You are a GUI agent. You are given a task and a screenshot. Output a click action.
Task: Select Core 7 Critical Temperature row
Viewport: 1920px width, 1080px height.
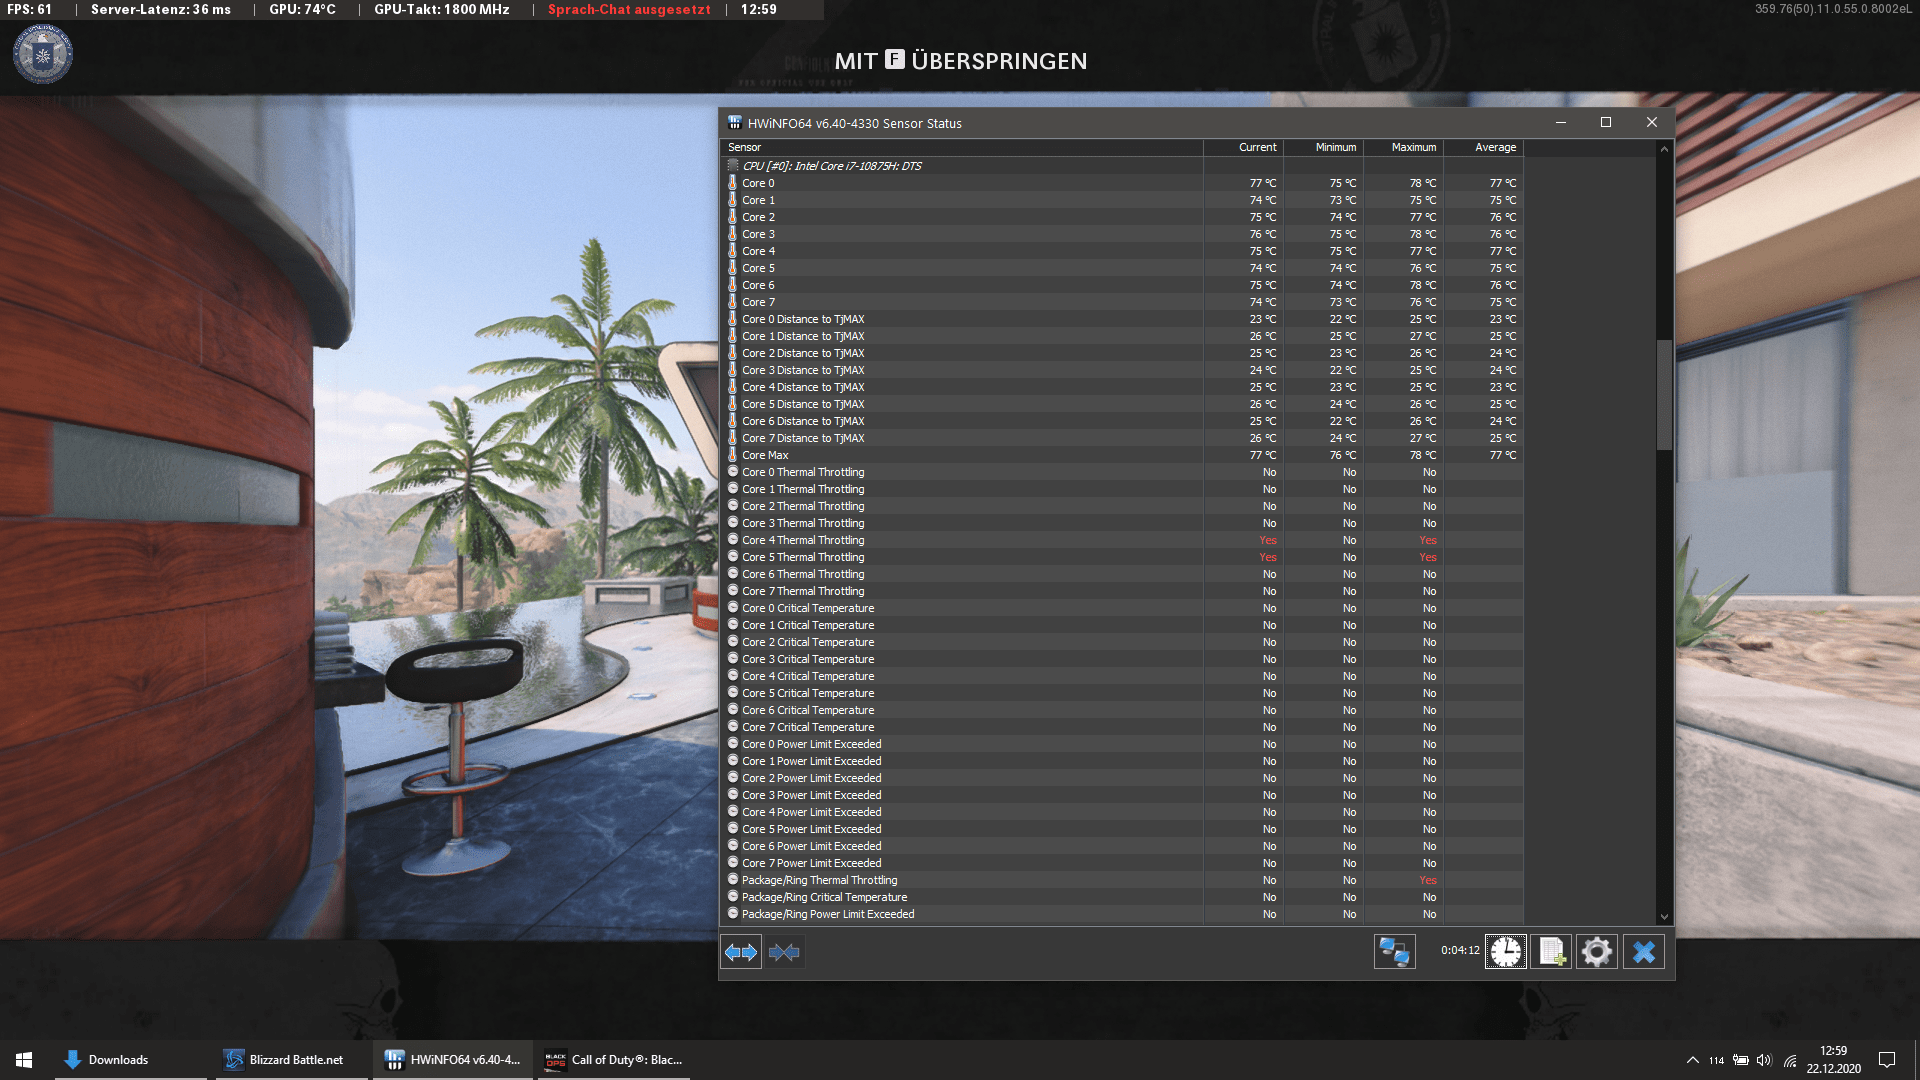point(1122,727)
